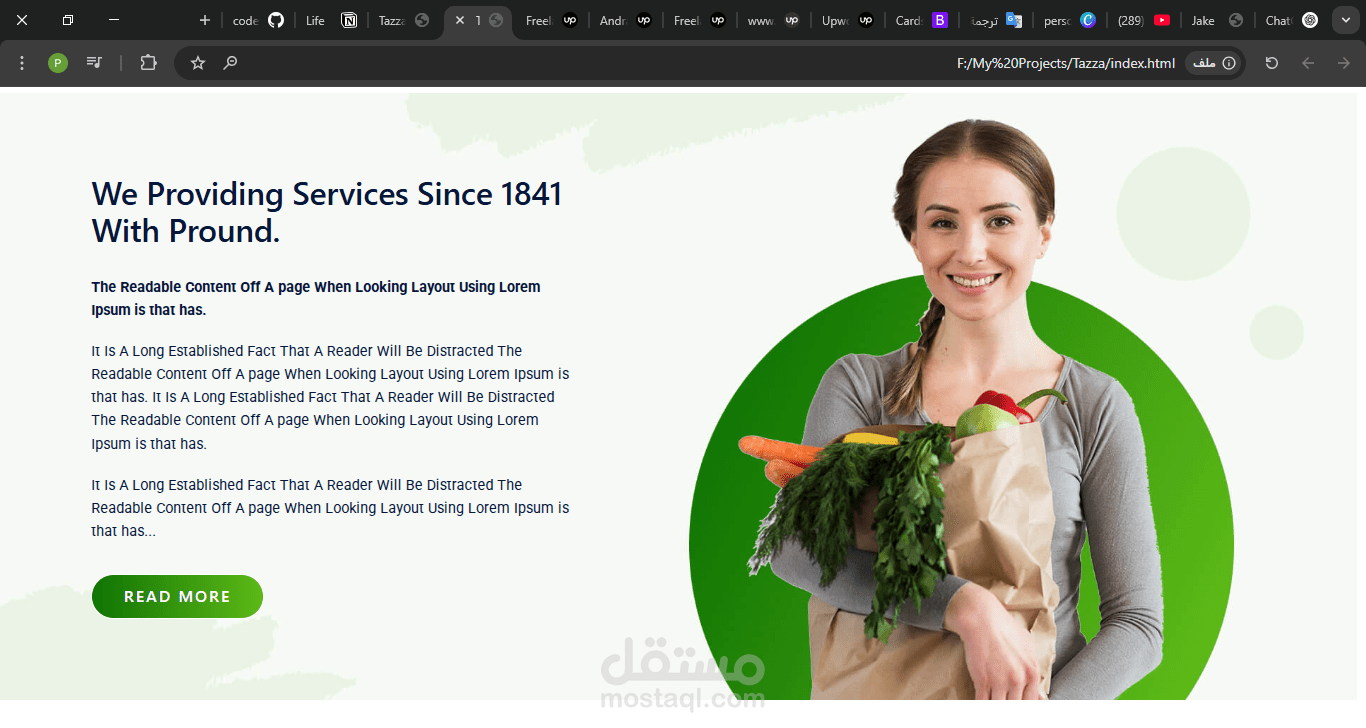Go forward using the right-pointing arrow
Viewport: 1366px width, 728px height.
point(1344,63)
